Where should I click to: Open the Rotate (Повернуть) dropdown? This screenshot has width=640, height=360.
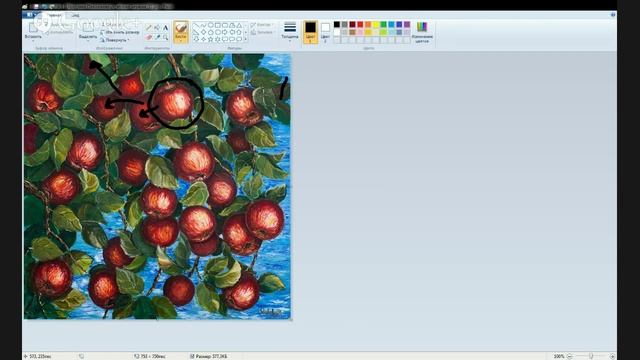click(115, 40)
